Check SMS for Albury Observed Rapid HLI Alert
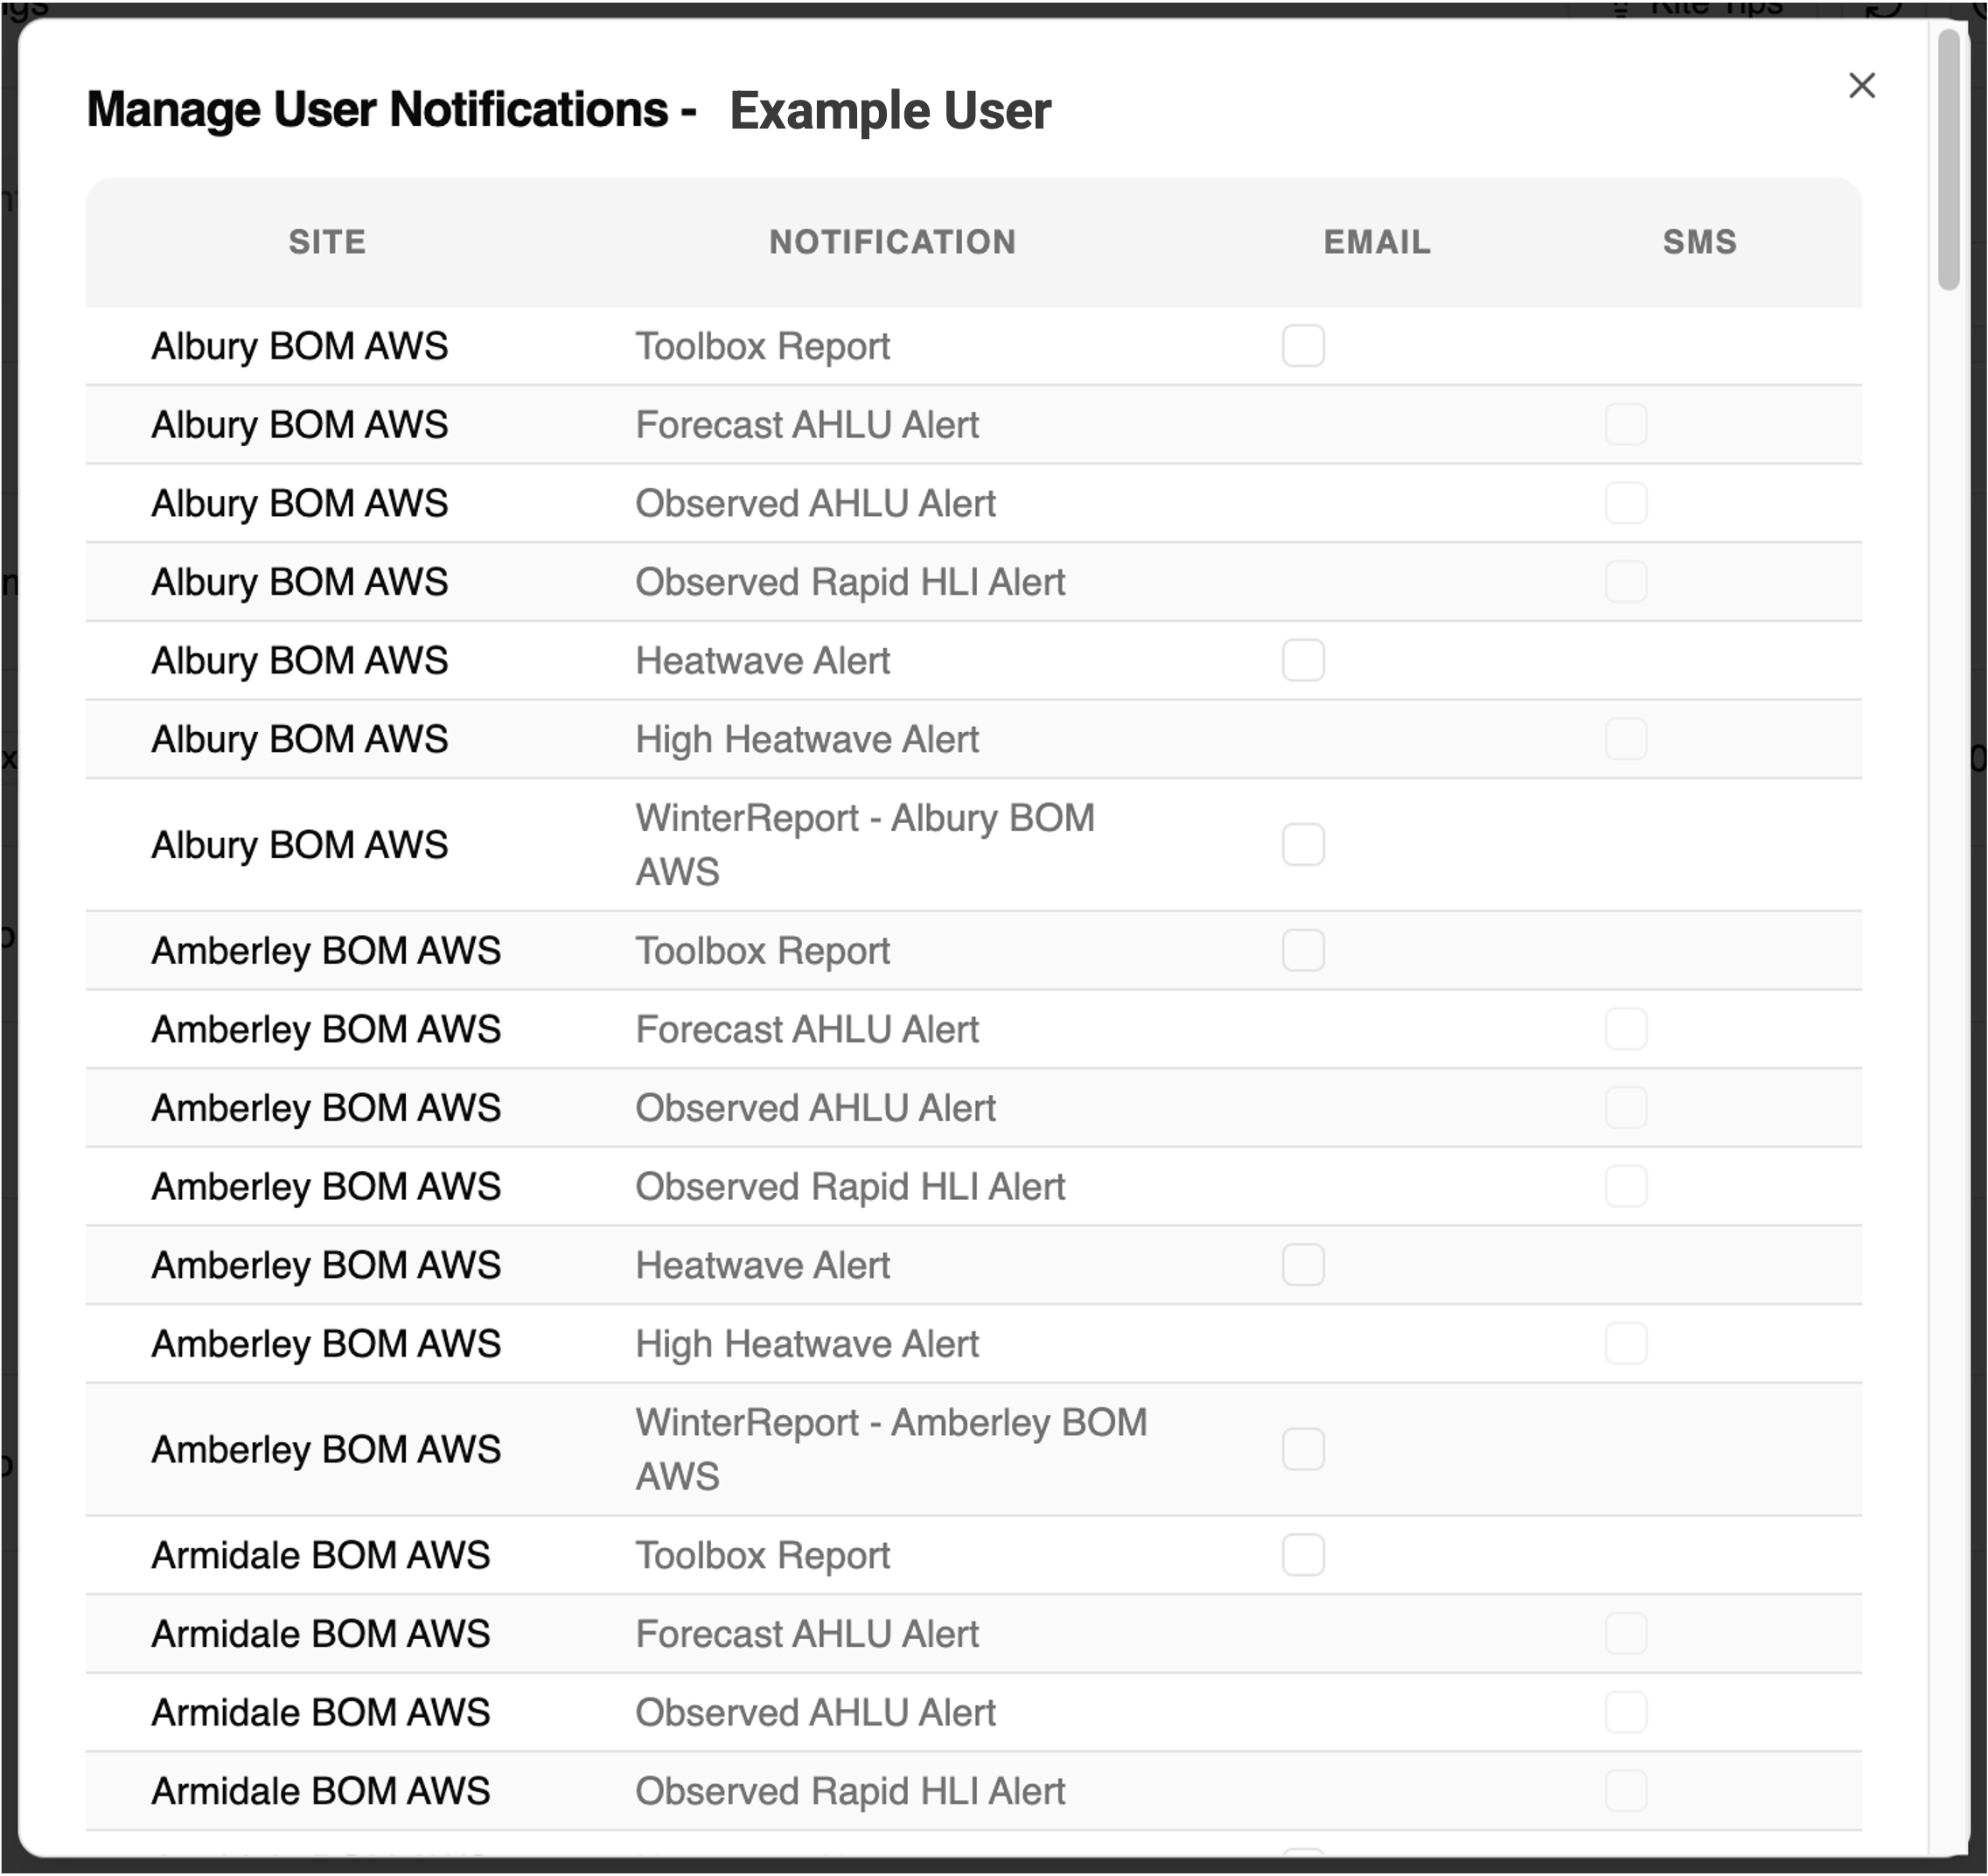1988x1876 pixels. point(1625,581)
